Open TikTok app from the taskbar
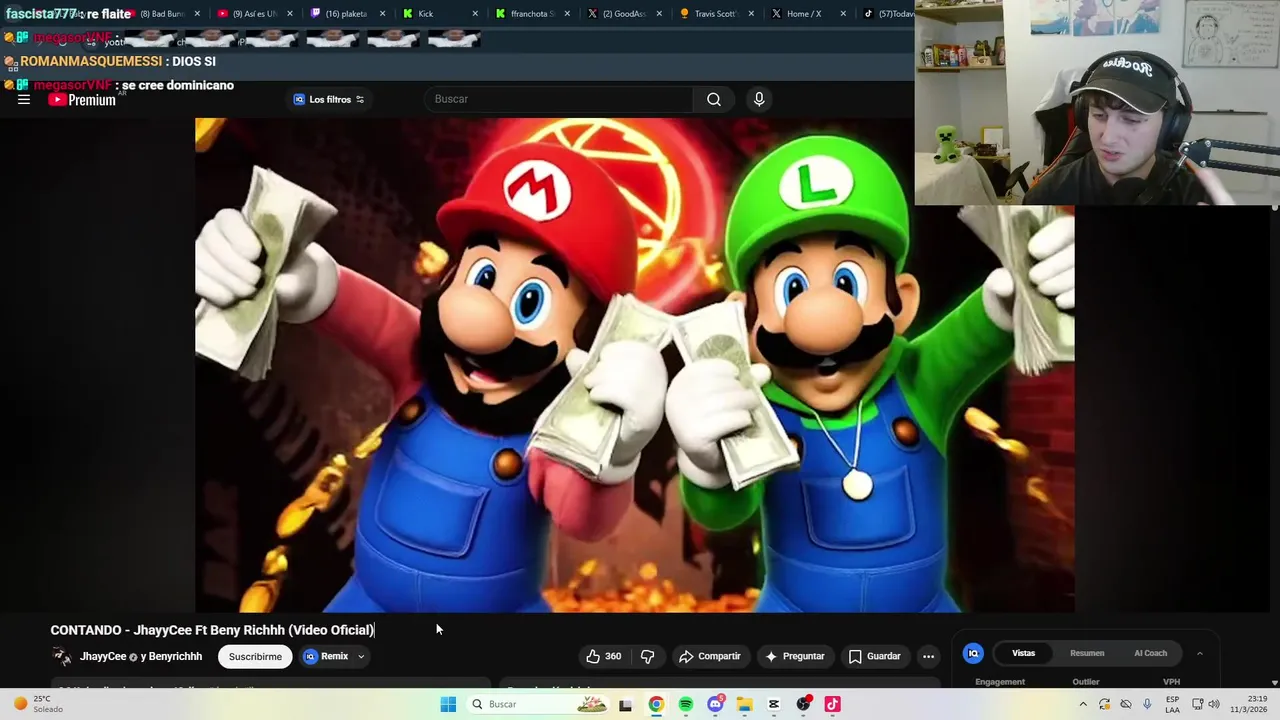 point(832,704)
